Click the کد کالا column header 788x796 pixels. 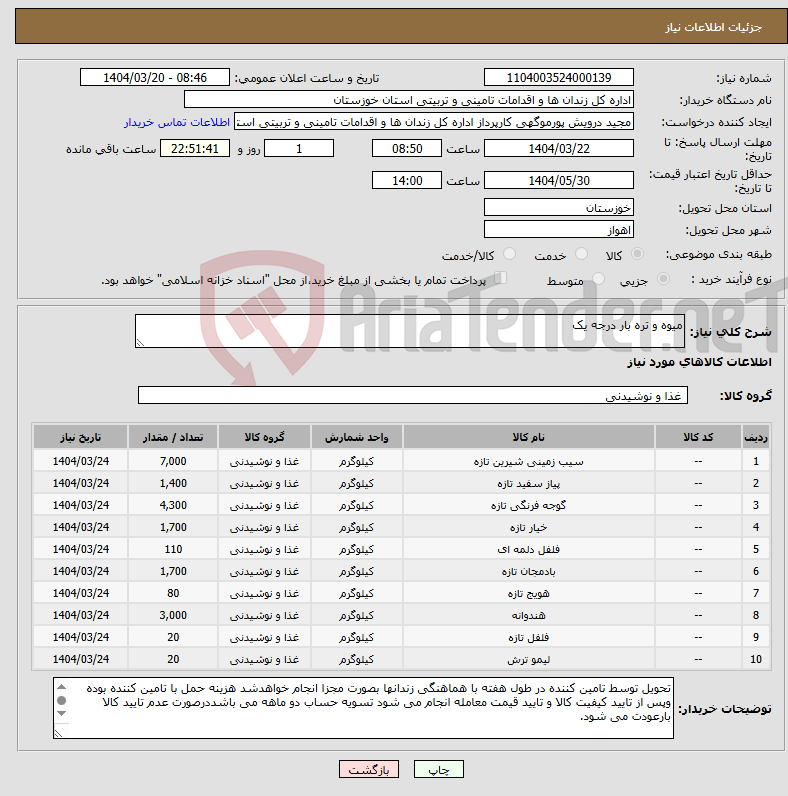698,437
